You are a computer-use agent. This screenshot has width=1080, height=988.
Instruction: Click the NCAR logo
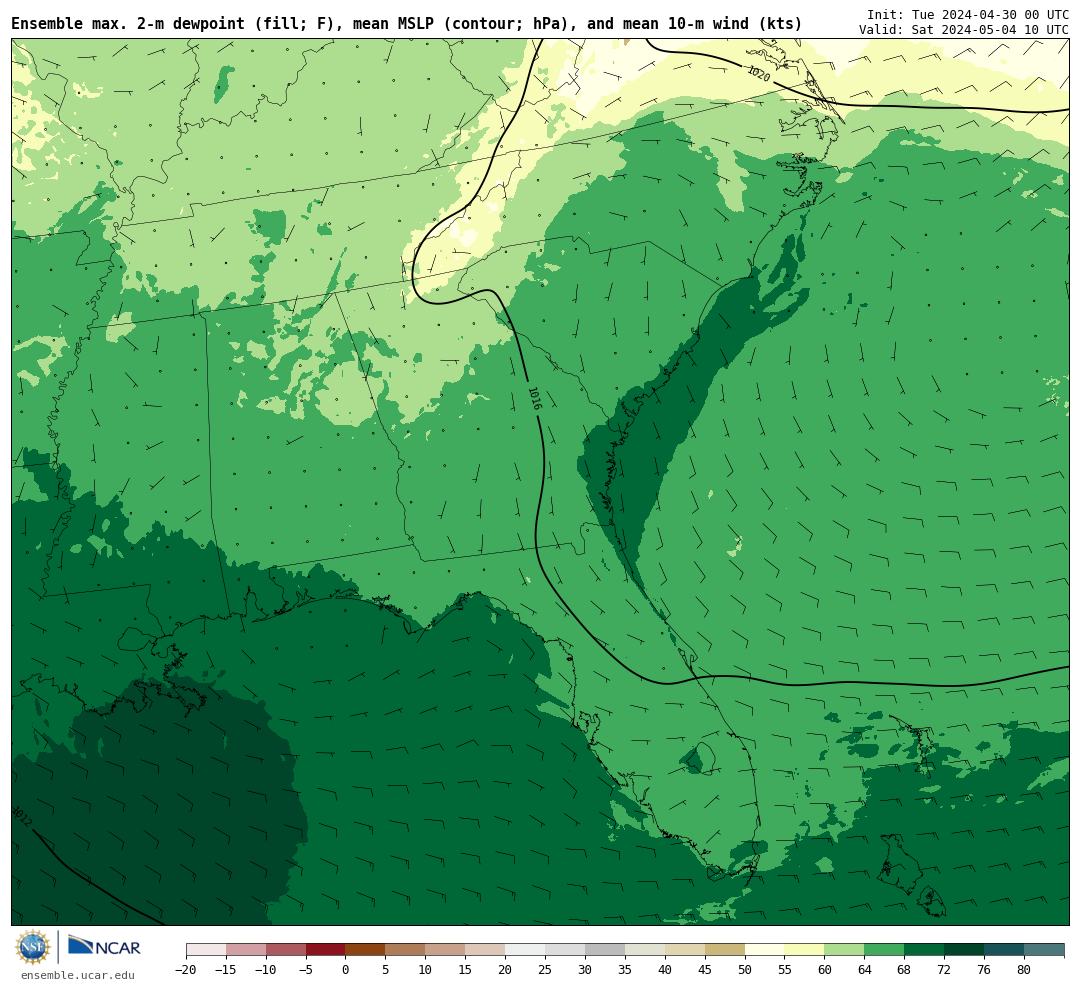(104, 947)
